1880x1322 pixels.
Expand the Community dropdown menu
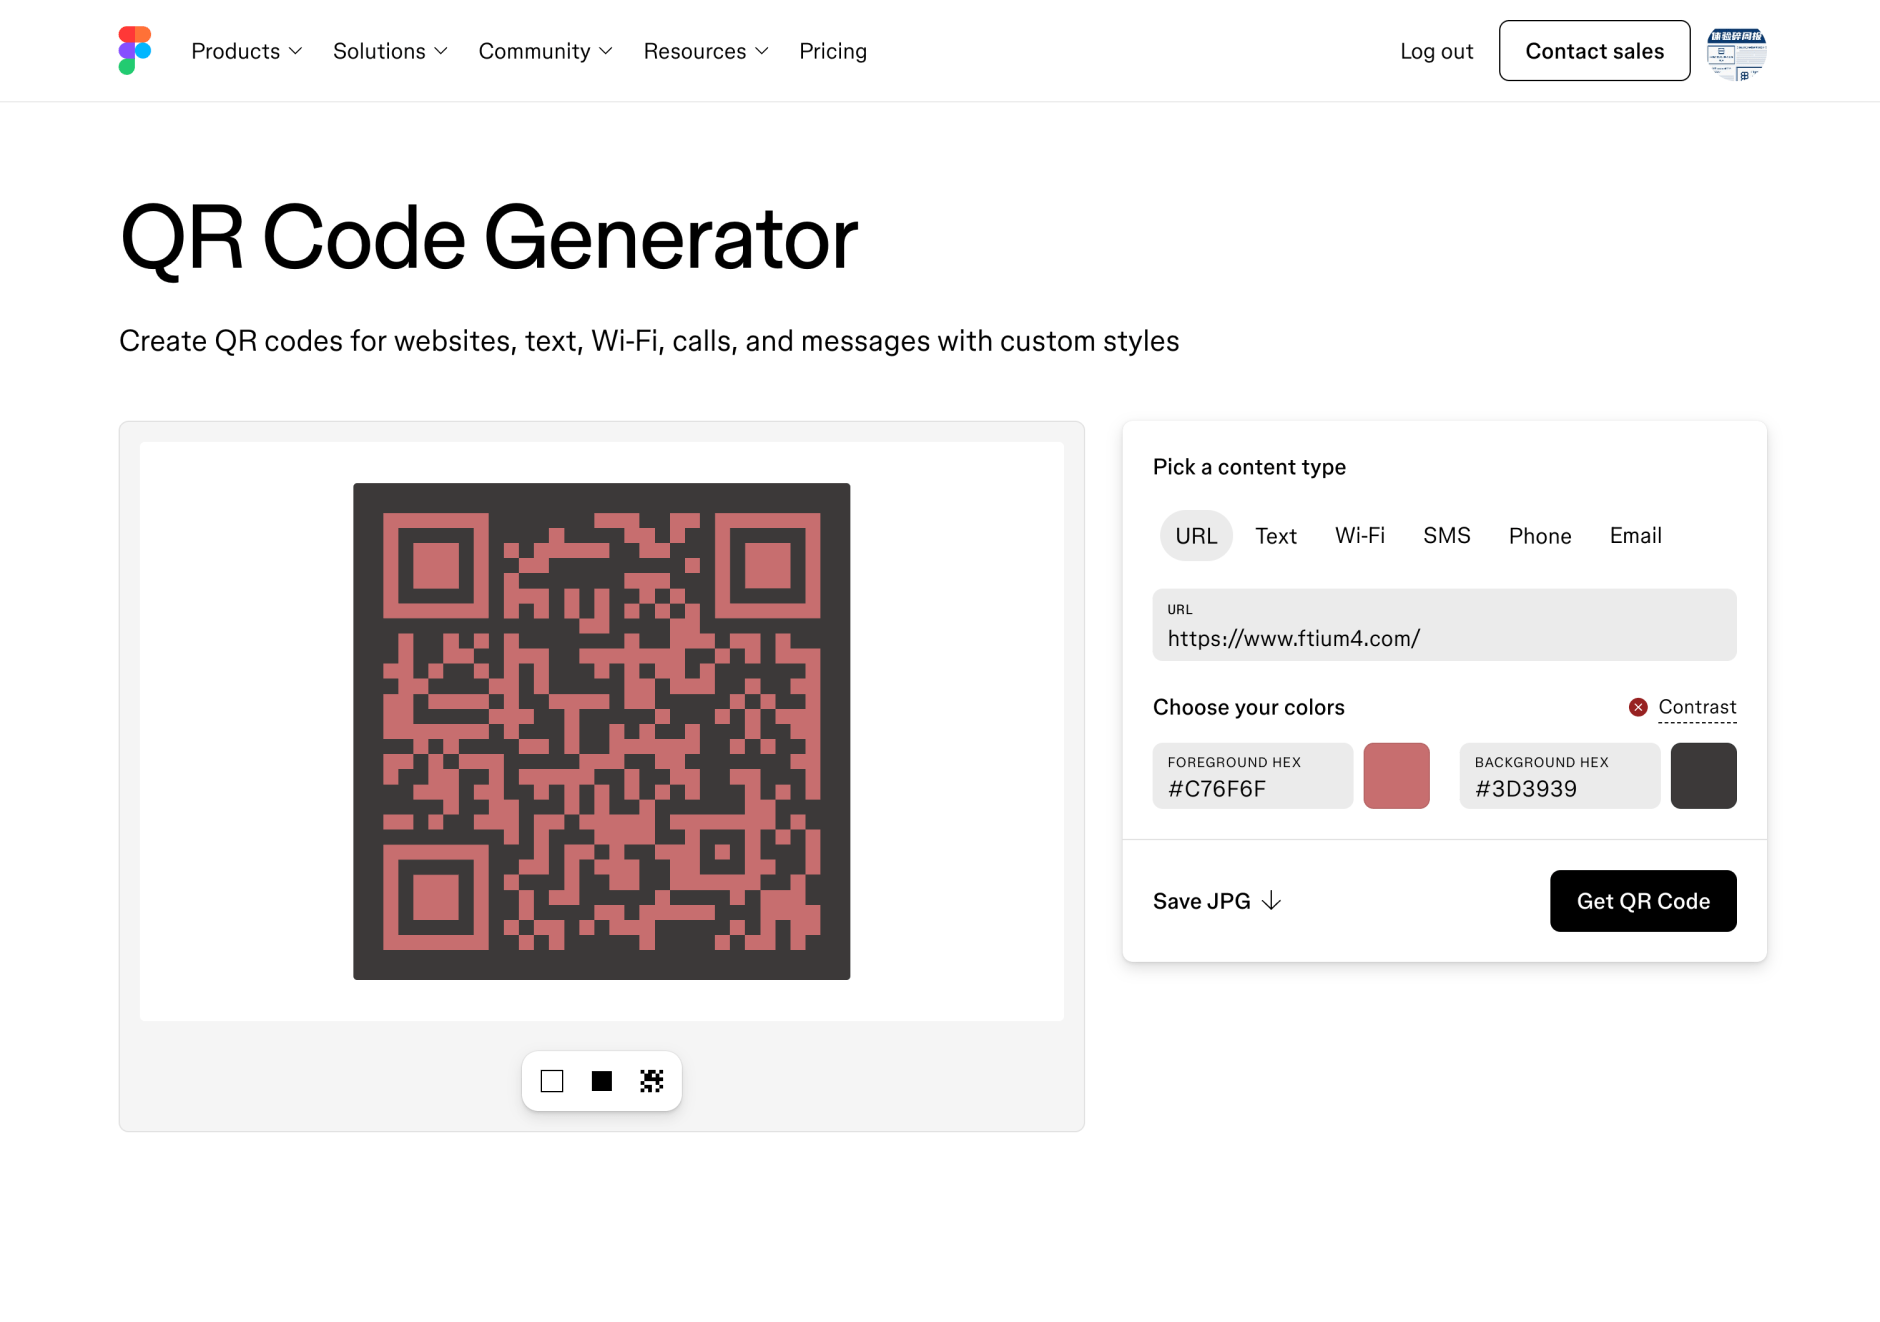(x=545, y=51)
